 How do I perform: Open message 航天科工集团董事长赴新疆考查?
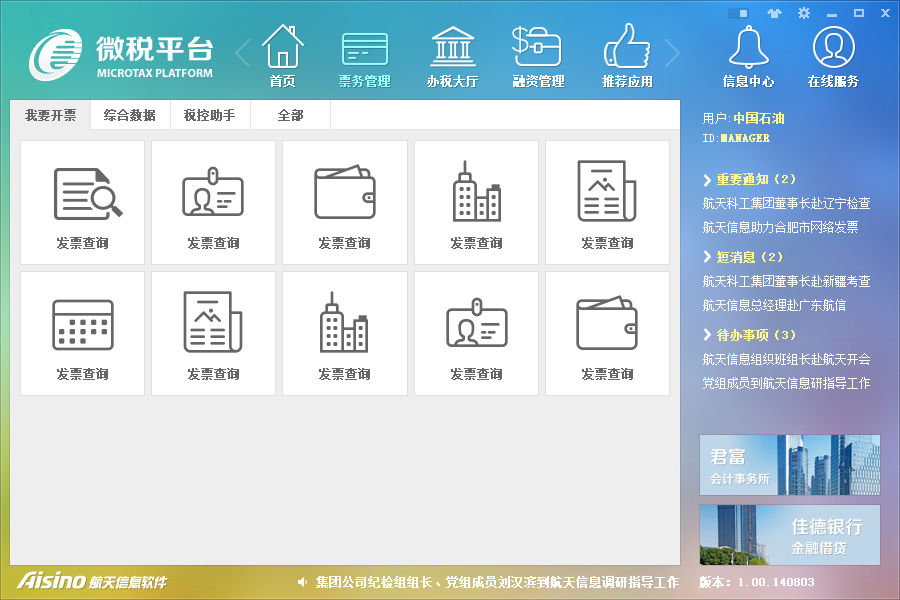786,281
